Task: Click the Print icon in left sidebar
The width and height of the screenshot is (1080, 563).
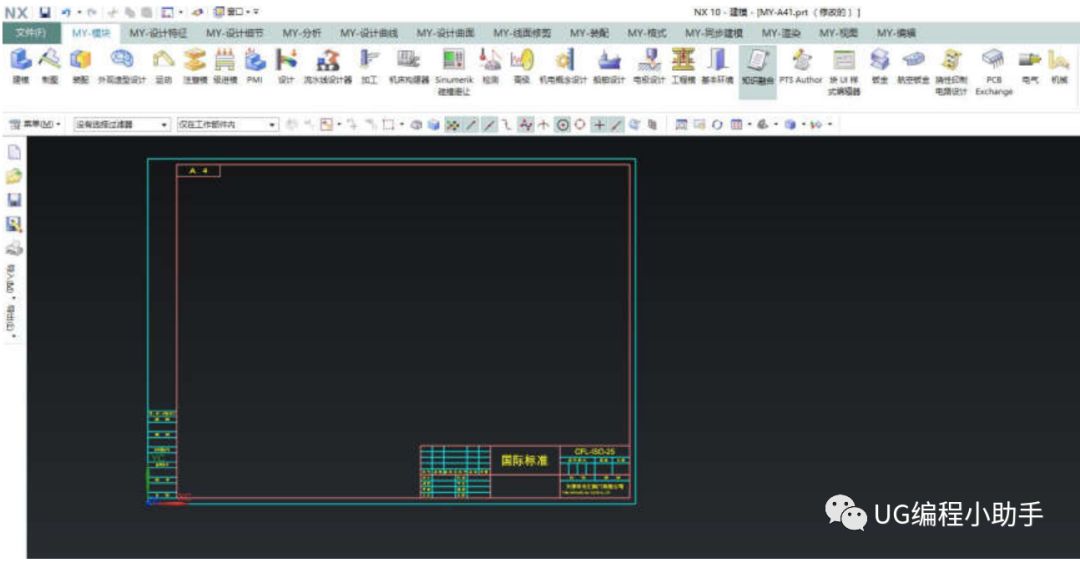Action: pos(14,248)
